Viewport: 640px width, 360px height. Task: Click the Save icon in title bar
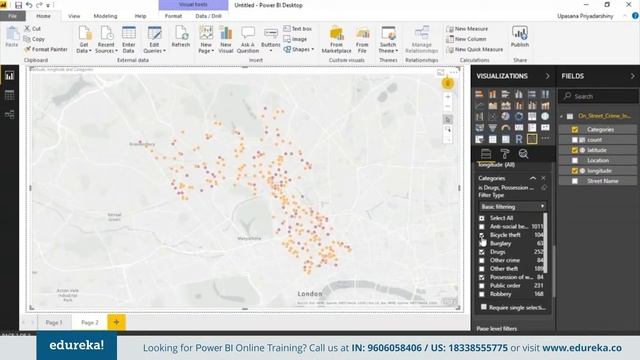click(x=18, y=5)
